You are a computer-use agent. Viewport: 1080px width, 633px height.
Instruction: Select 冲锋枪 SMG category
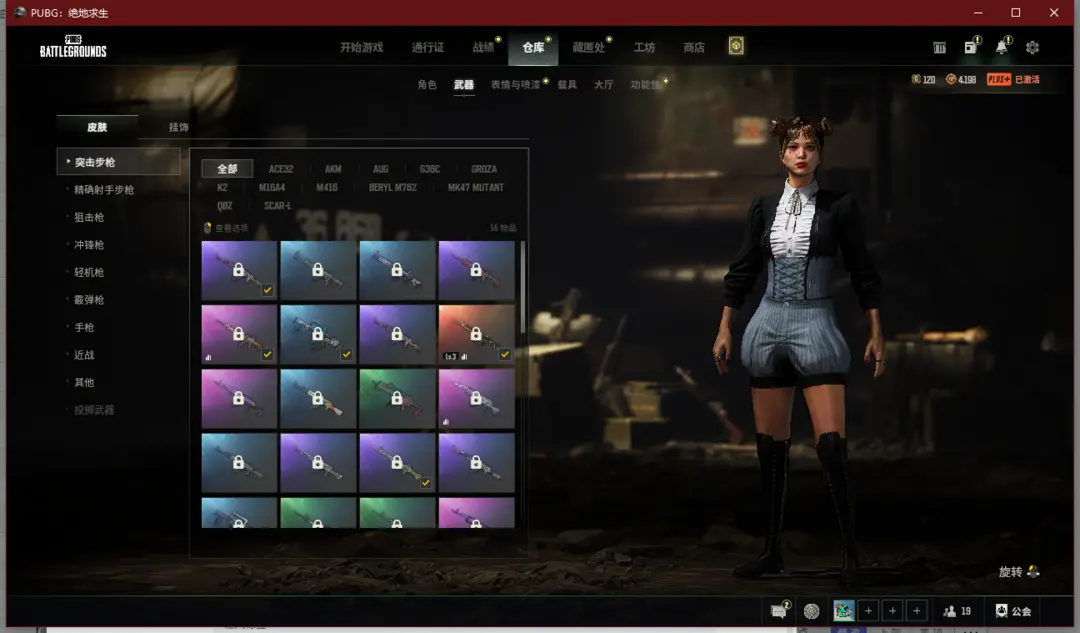[x=89, y=245]
